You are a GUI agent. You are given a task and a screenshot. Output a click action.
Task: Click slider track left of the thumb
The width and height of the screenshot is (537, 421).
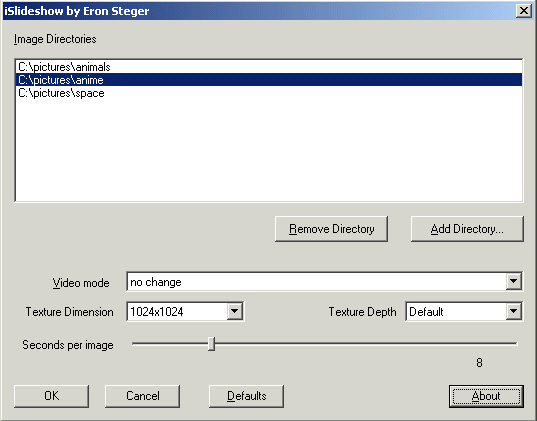(170, 343)
